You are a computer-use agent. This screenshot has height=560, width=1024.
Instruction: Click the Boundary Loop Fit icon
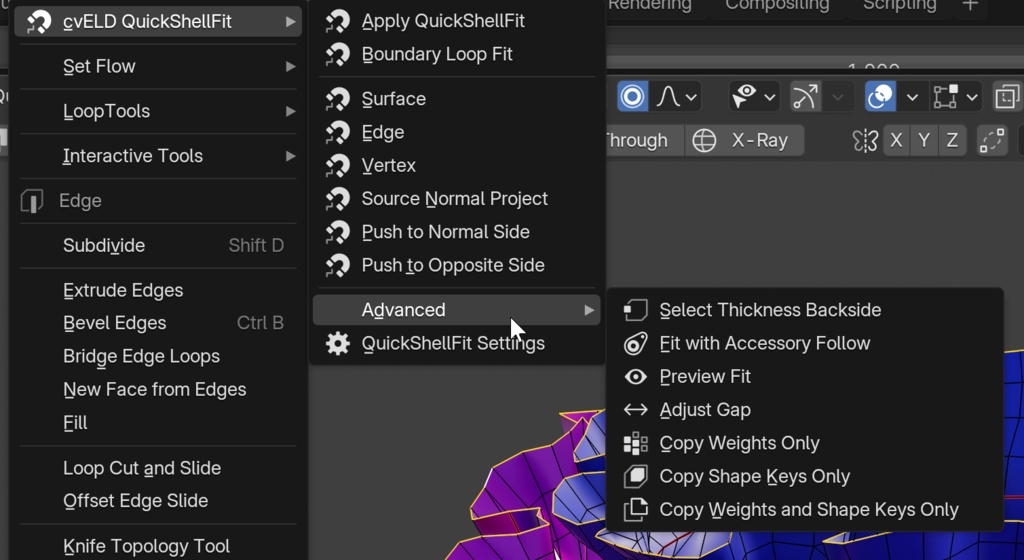click(338, 54)
